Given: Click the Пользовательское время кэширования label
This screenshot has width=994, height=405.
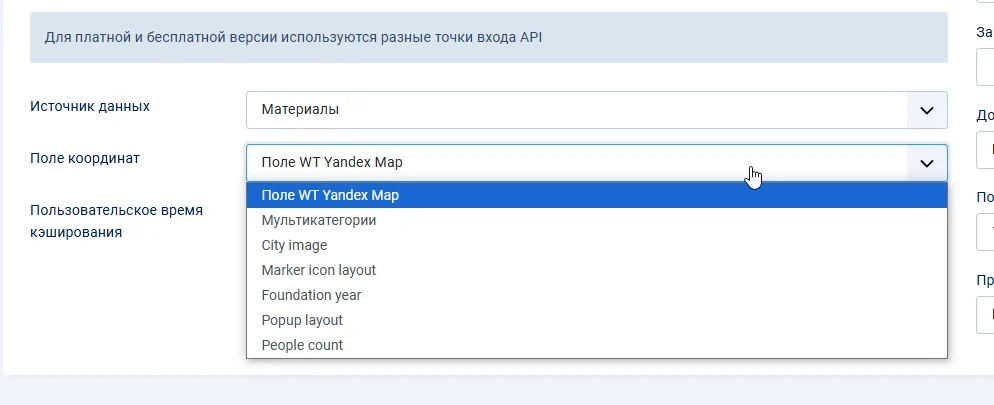Looking at the screenshot, I should point(117,221).
